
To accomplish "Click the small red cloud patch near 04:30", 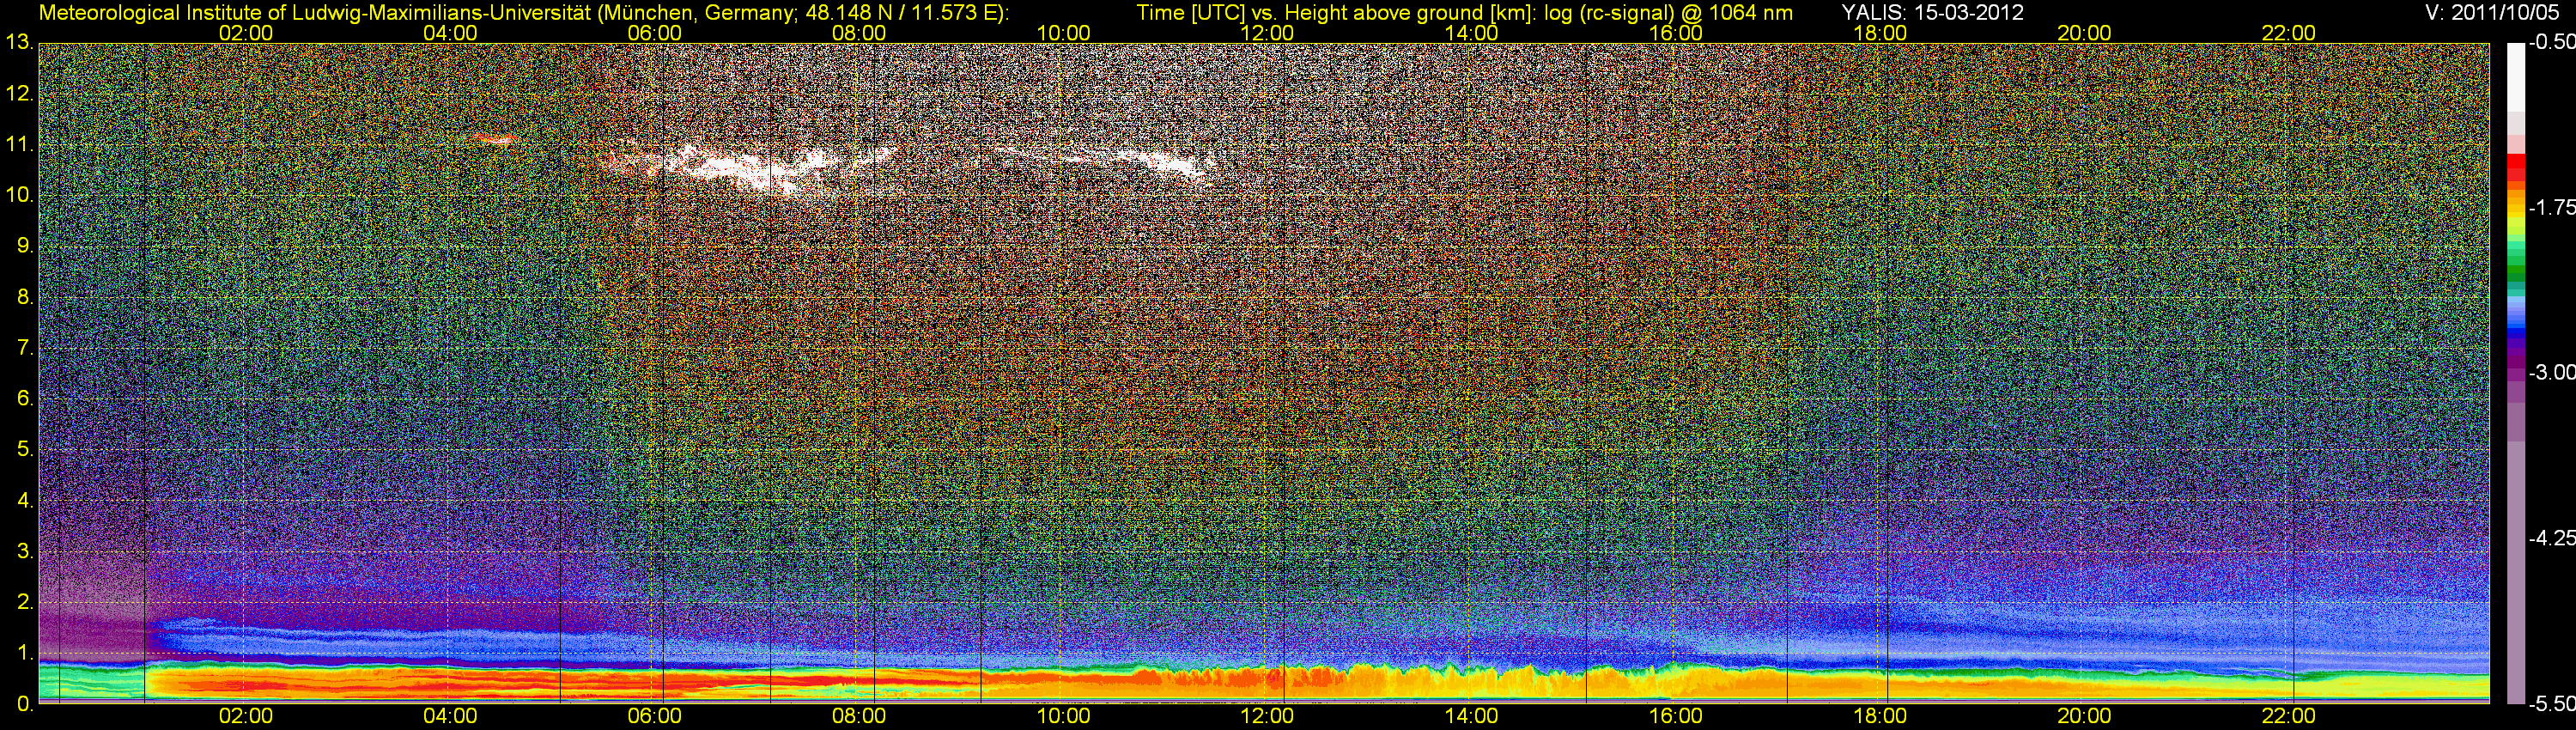I will coord(496,138).
